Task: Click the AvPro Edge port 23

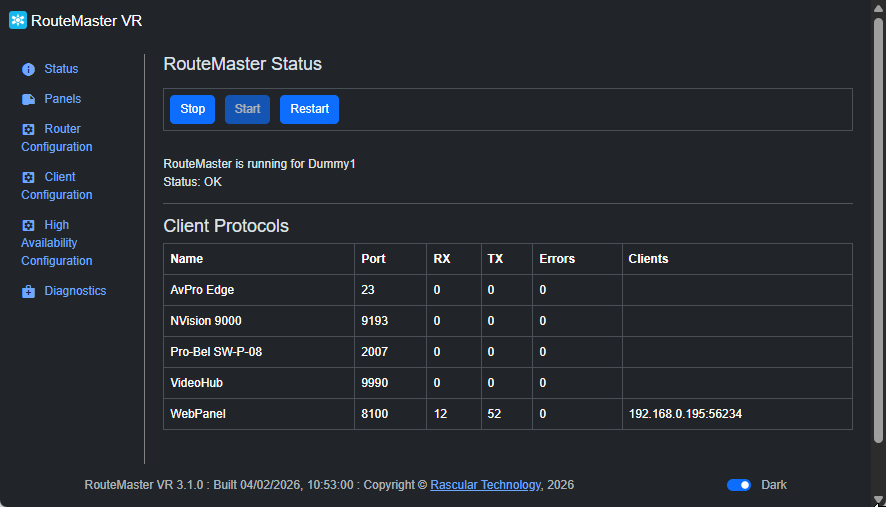Action: [368, 290]
